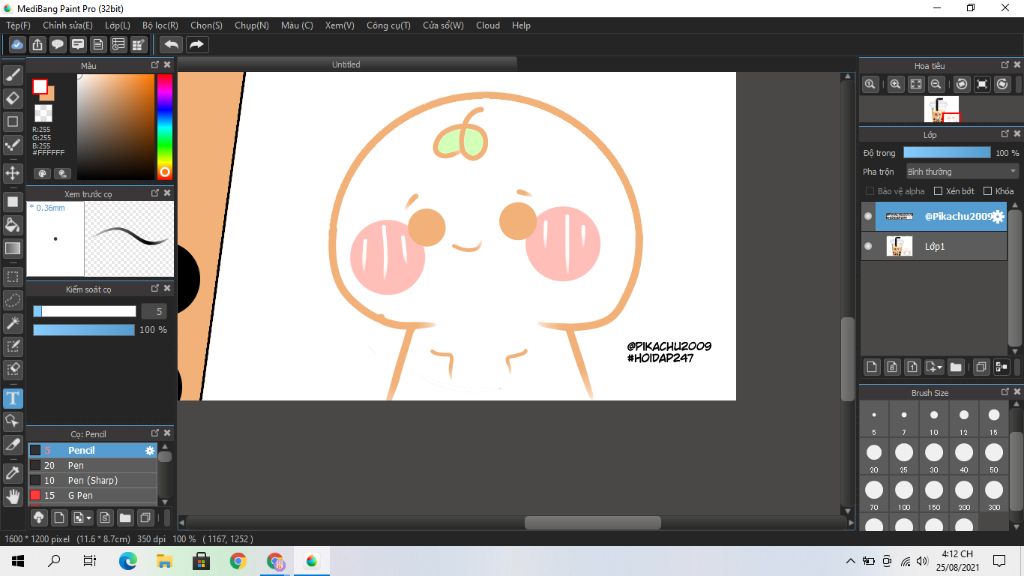Switch to the Untitled canvas tab
The image size is (1024, 576).
click(346, 65)
